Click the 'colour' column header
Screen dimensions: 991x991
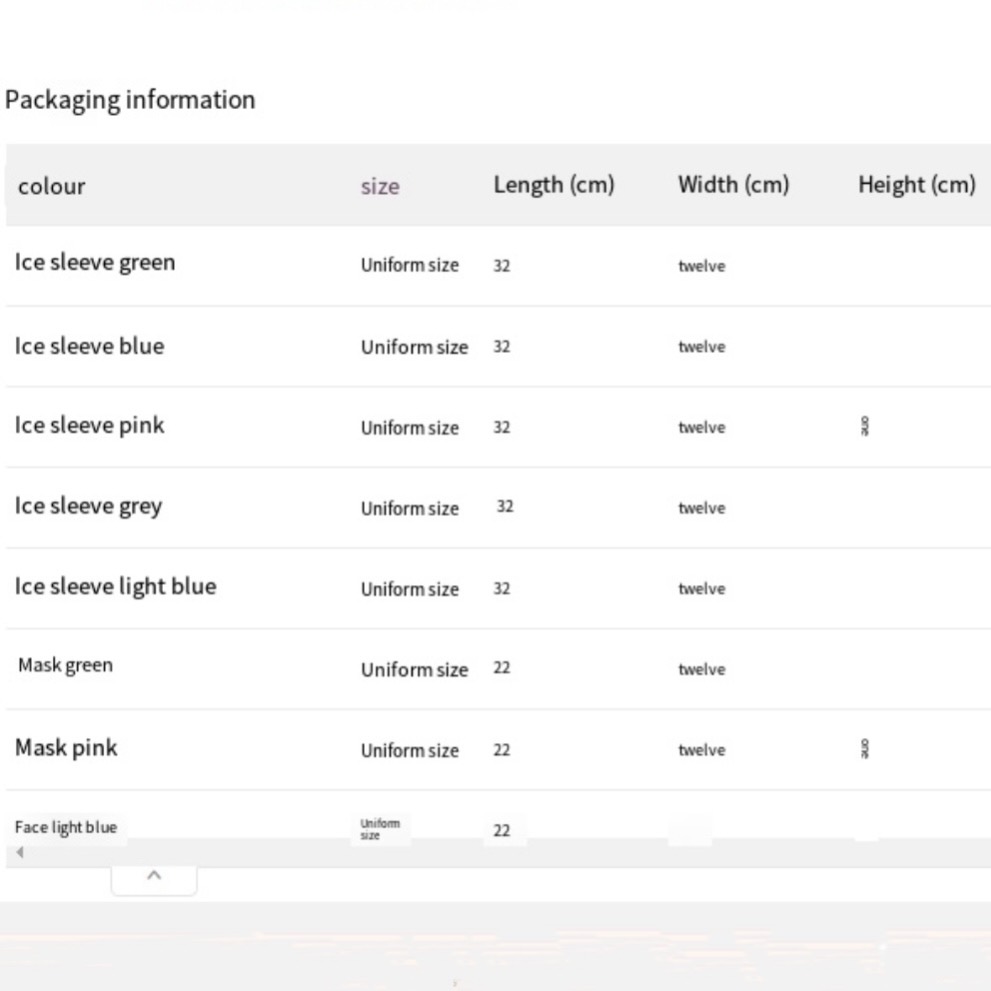[52, 186]
